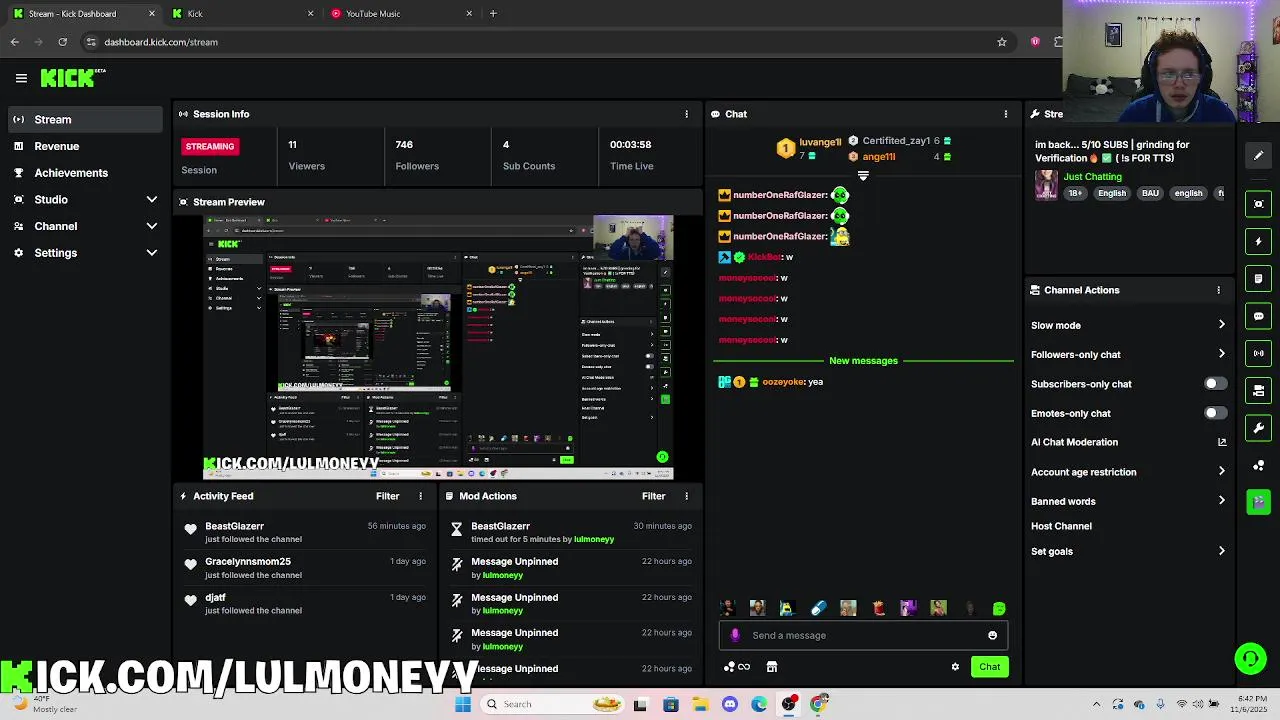The image size is (1280, 720).
Task: Click Gracelynnsmom25 in Activity Feed
Action: tap(248, 562)
